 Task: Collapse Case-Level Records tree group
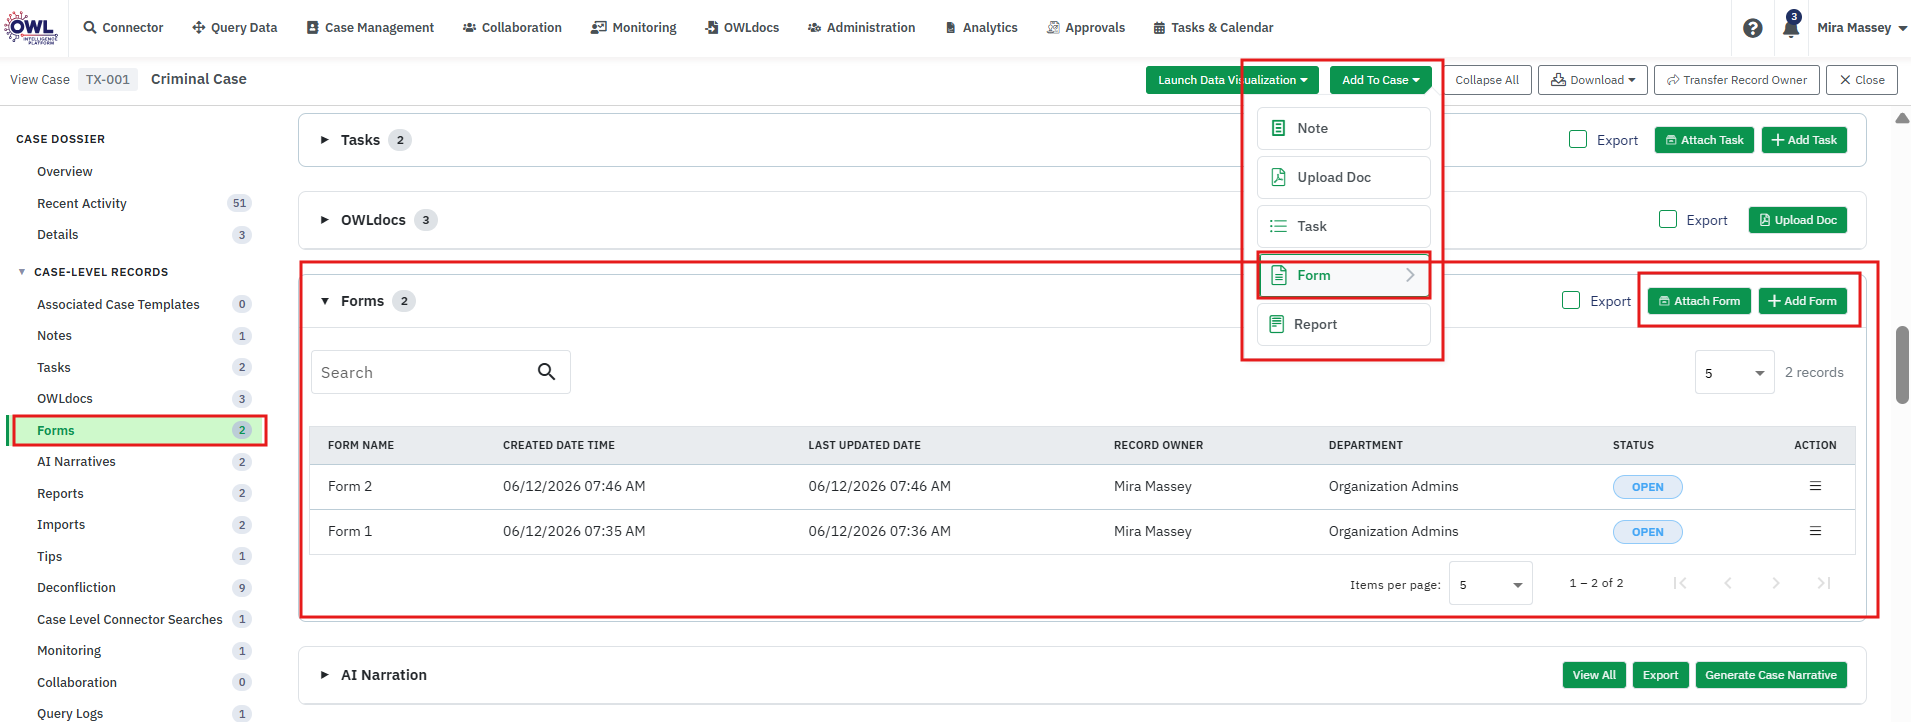click(22, 272)
